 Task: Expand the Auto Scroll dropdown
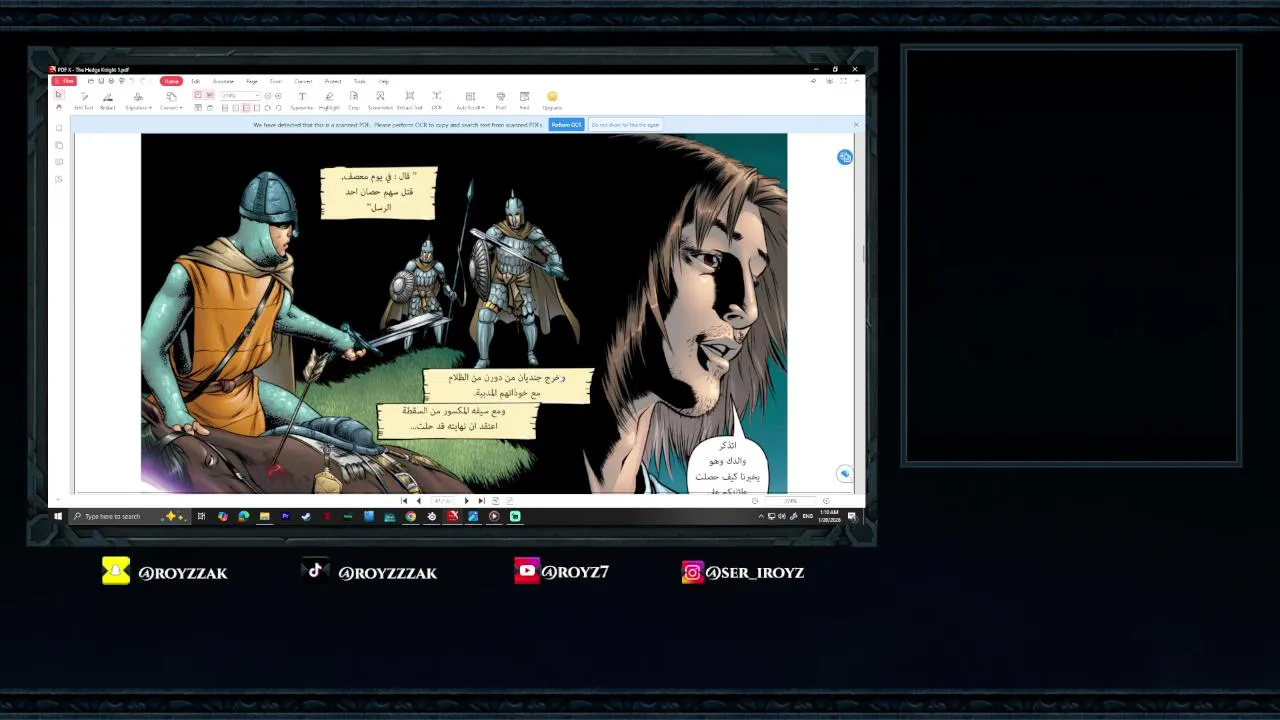470,100
